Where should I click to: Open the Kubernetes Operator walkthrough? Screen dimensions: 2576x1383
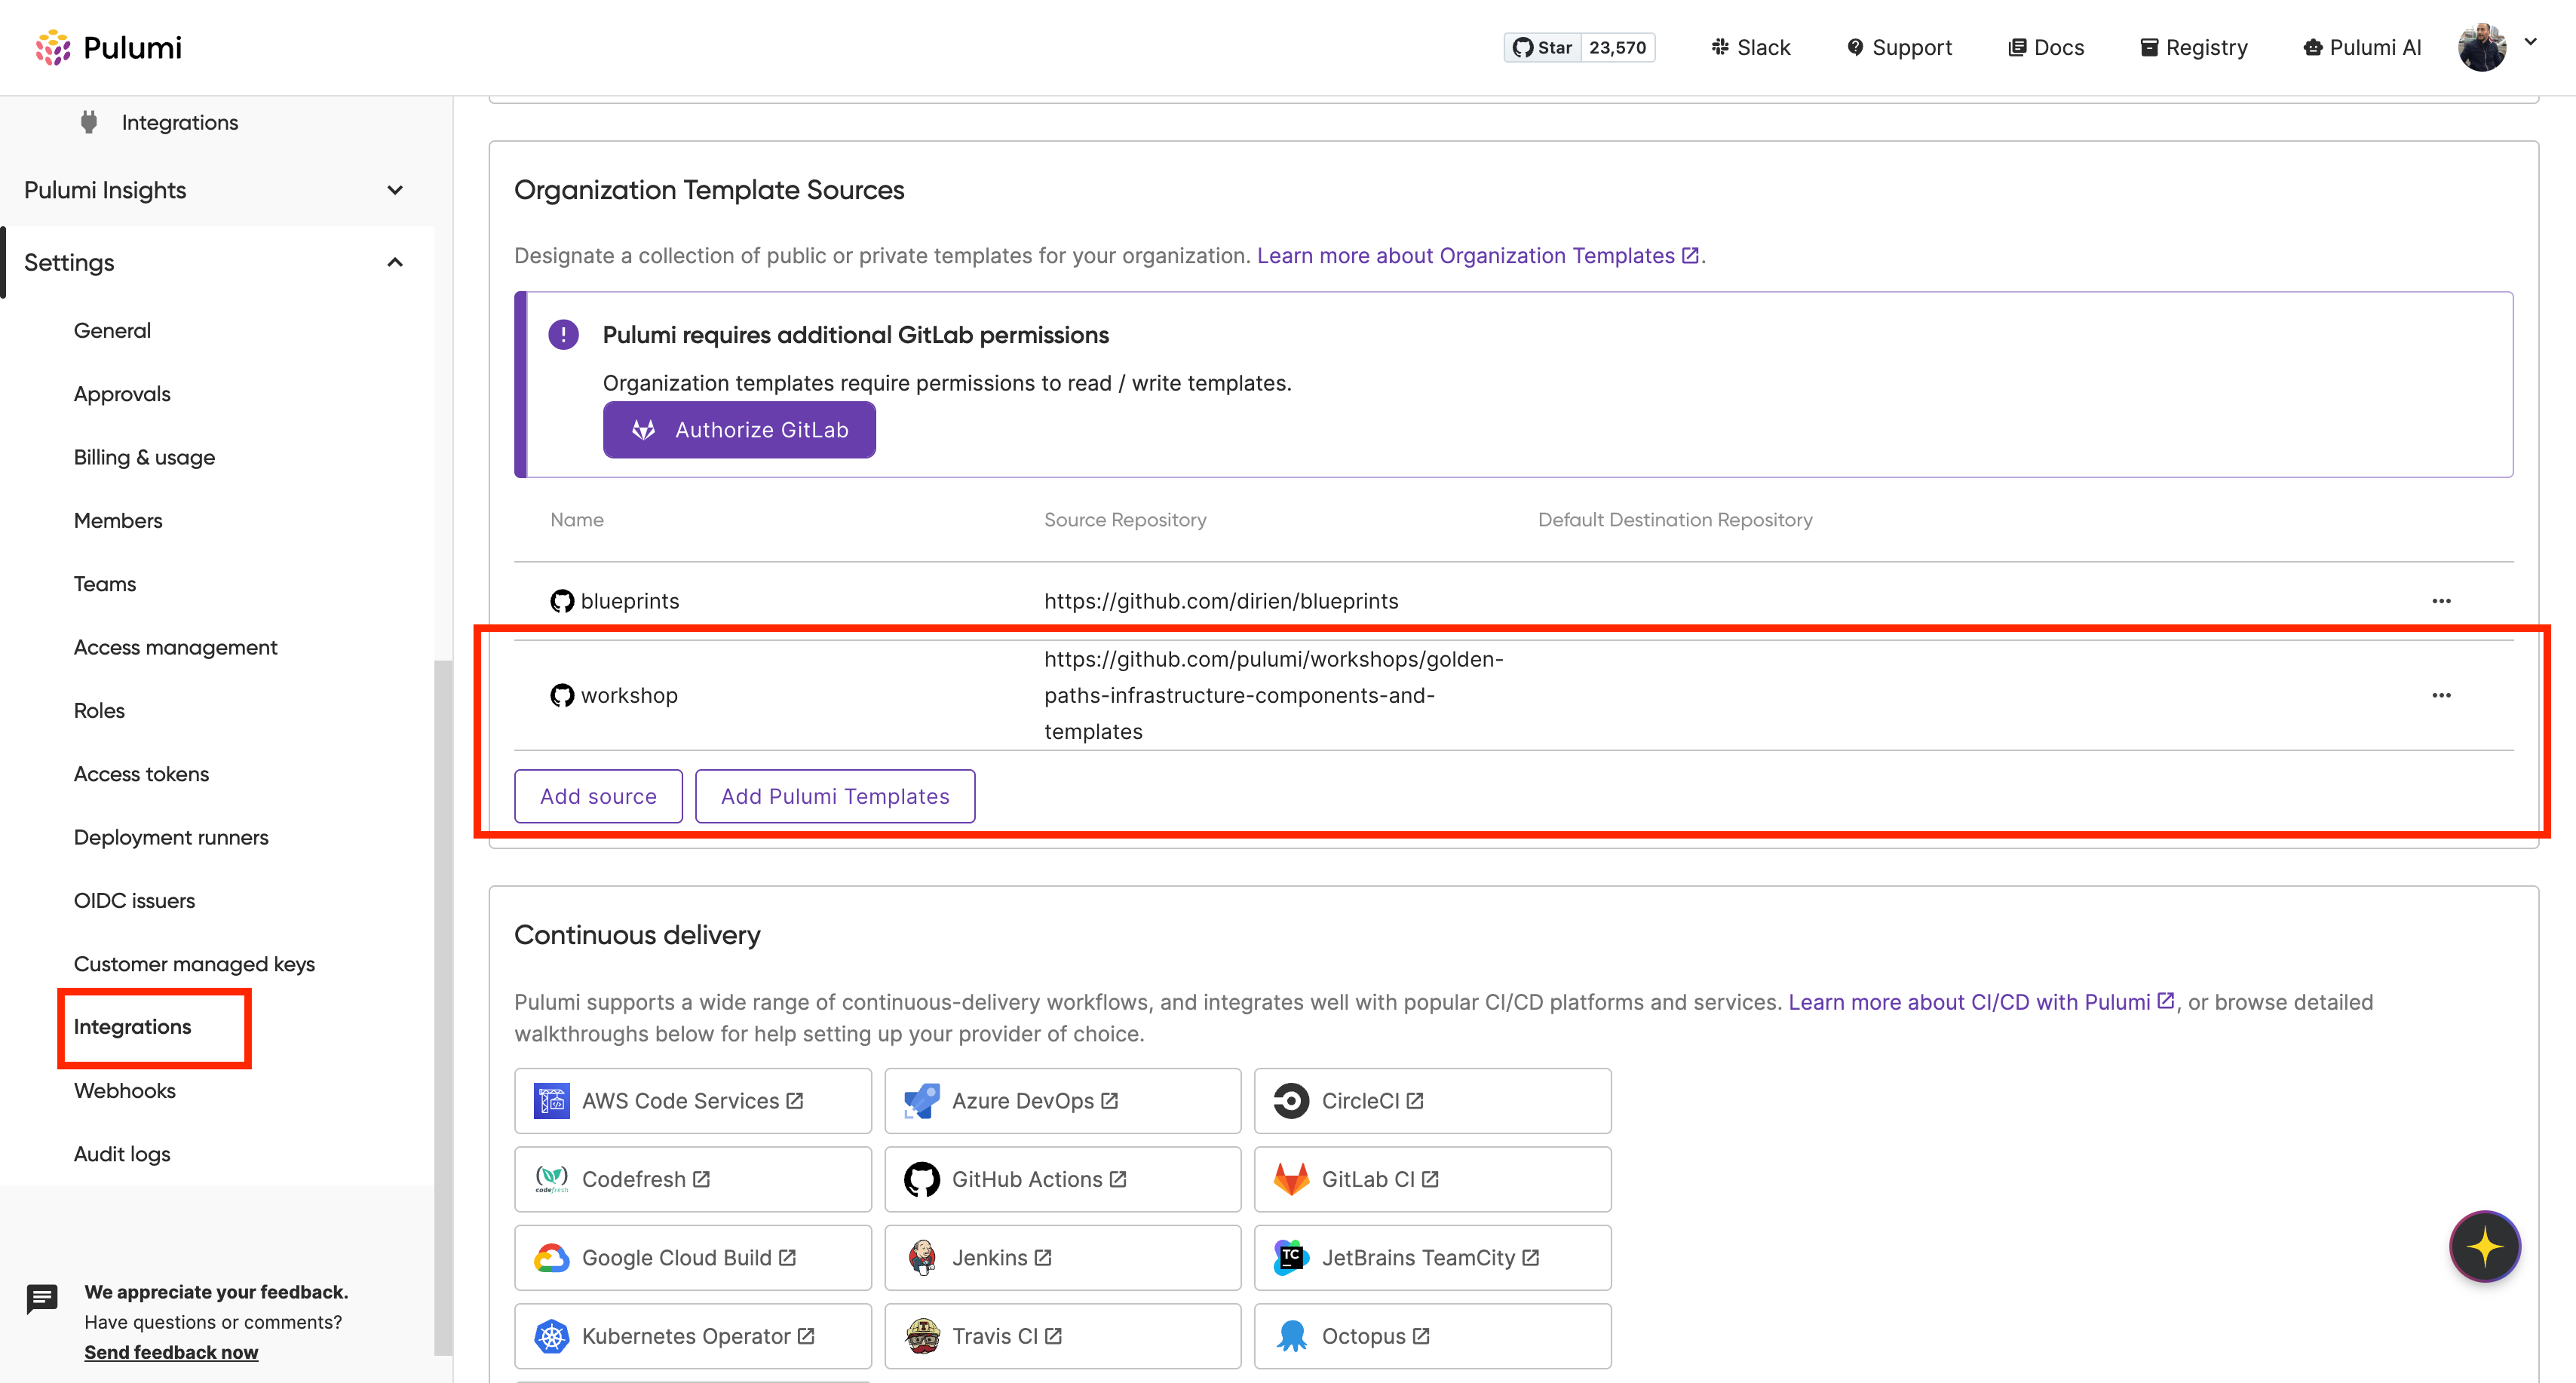tap(693, 1336)
